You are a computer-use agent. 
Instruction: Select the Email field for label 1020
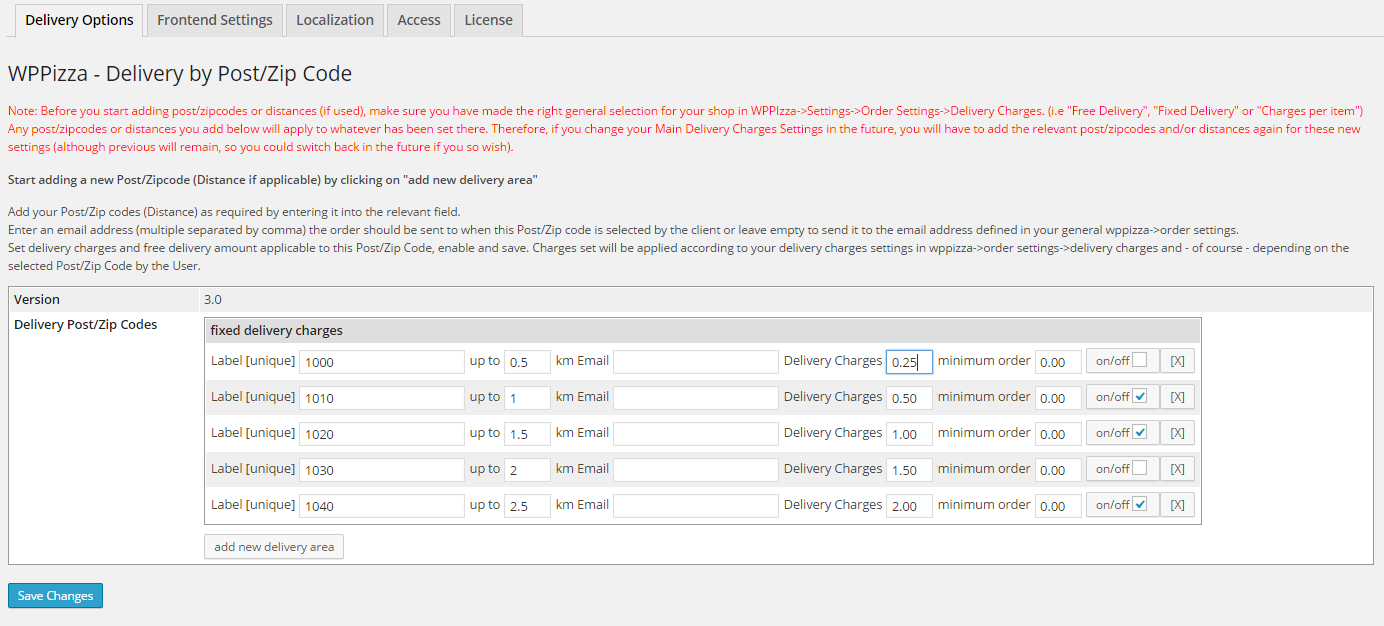[696, 434]
